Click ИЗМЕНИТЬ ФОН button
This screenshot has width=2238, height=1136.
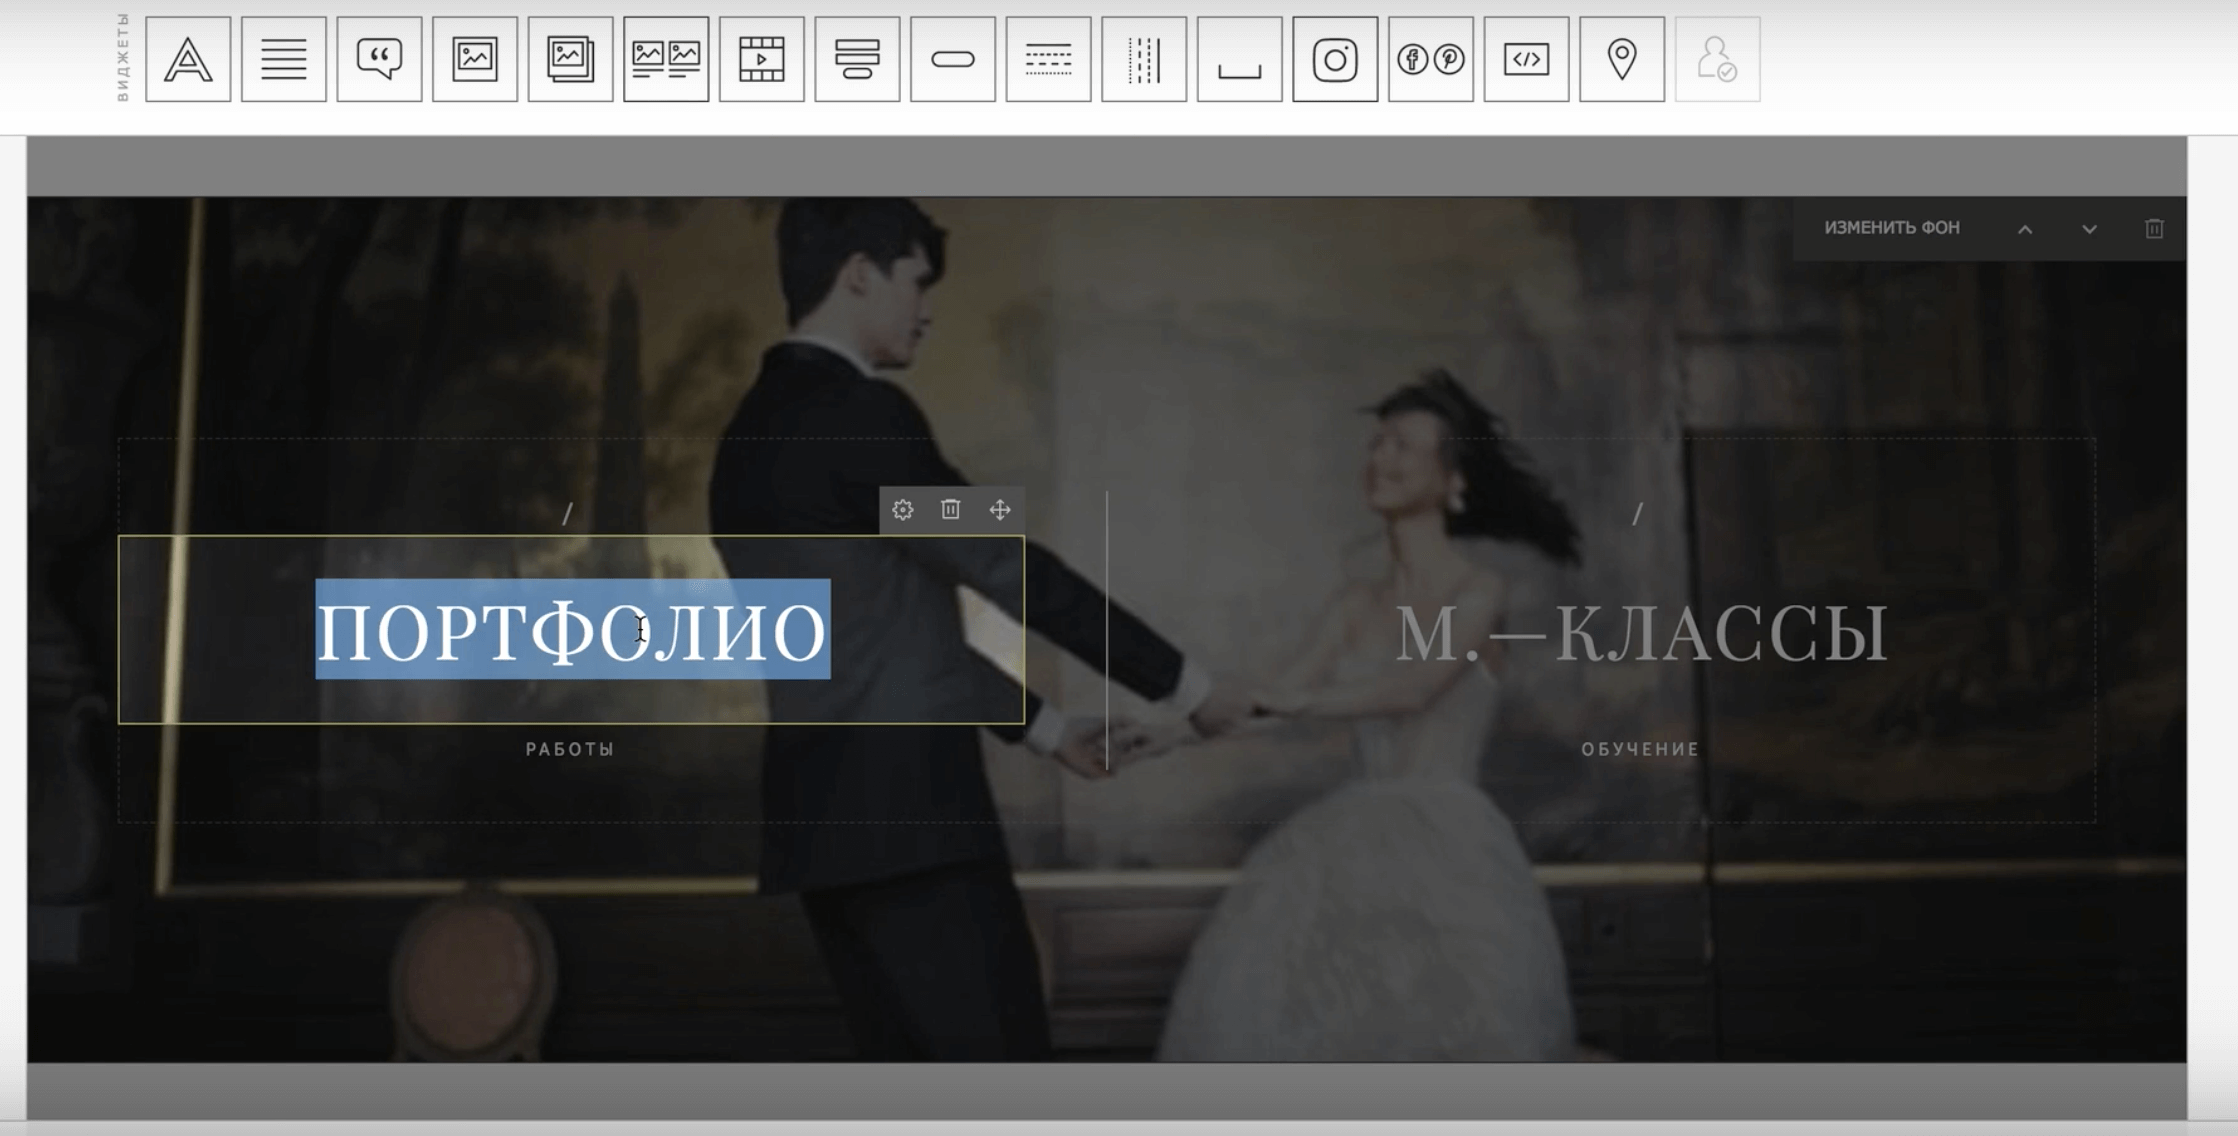pos(1891,228)
